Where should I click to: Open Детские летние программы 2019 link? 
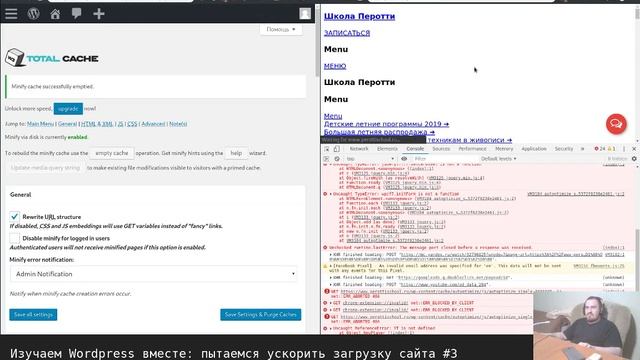click(386, 124)
